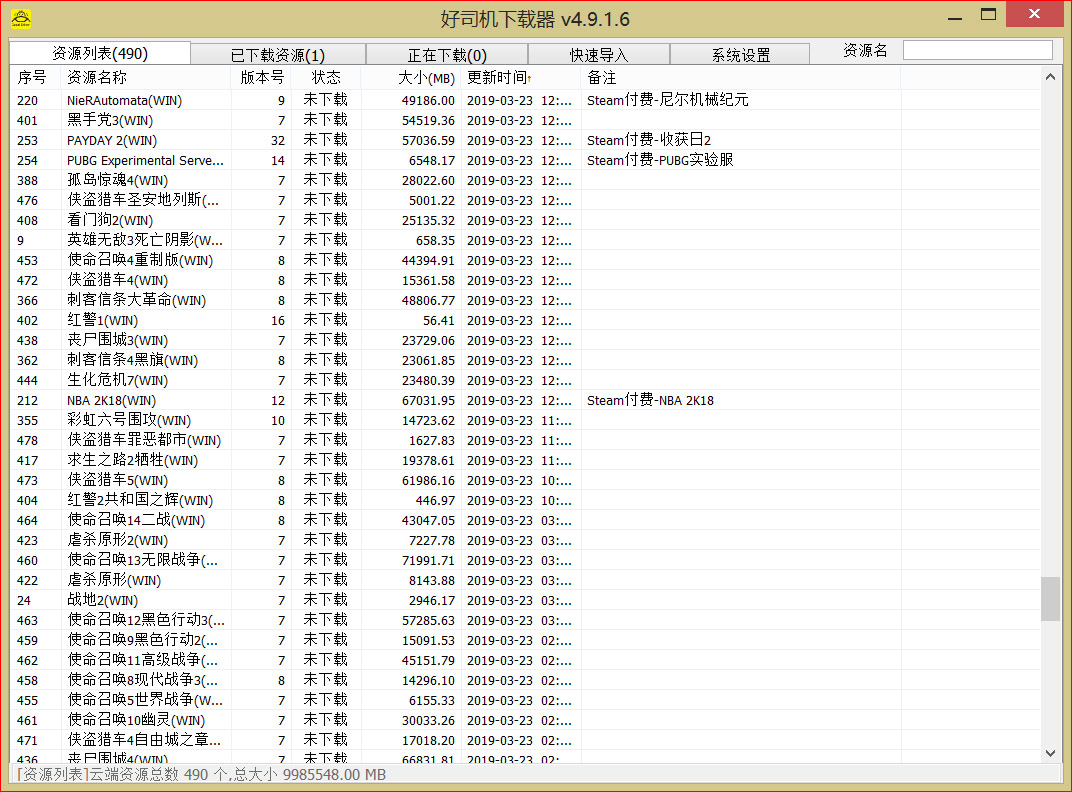
Task: Select the 红警2共和国之辉(WIN) row
Action: pos(525,501)
